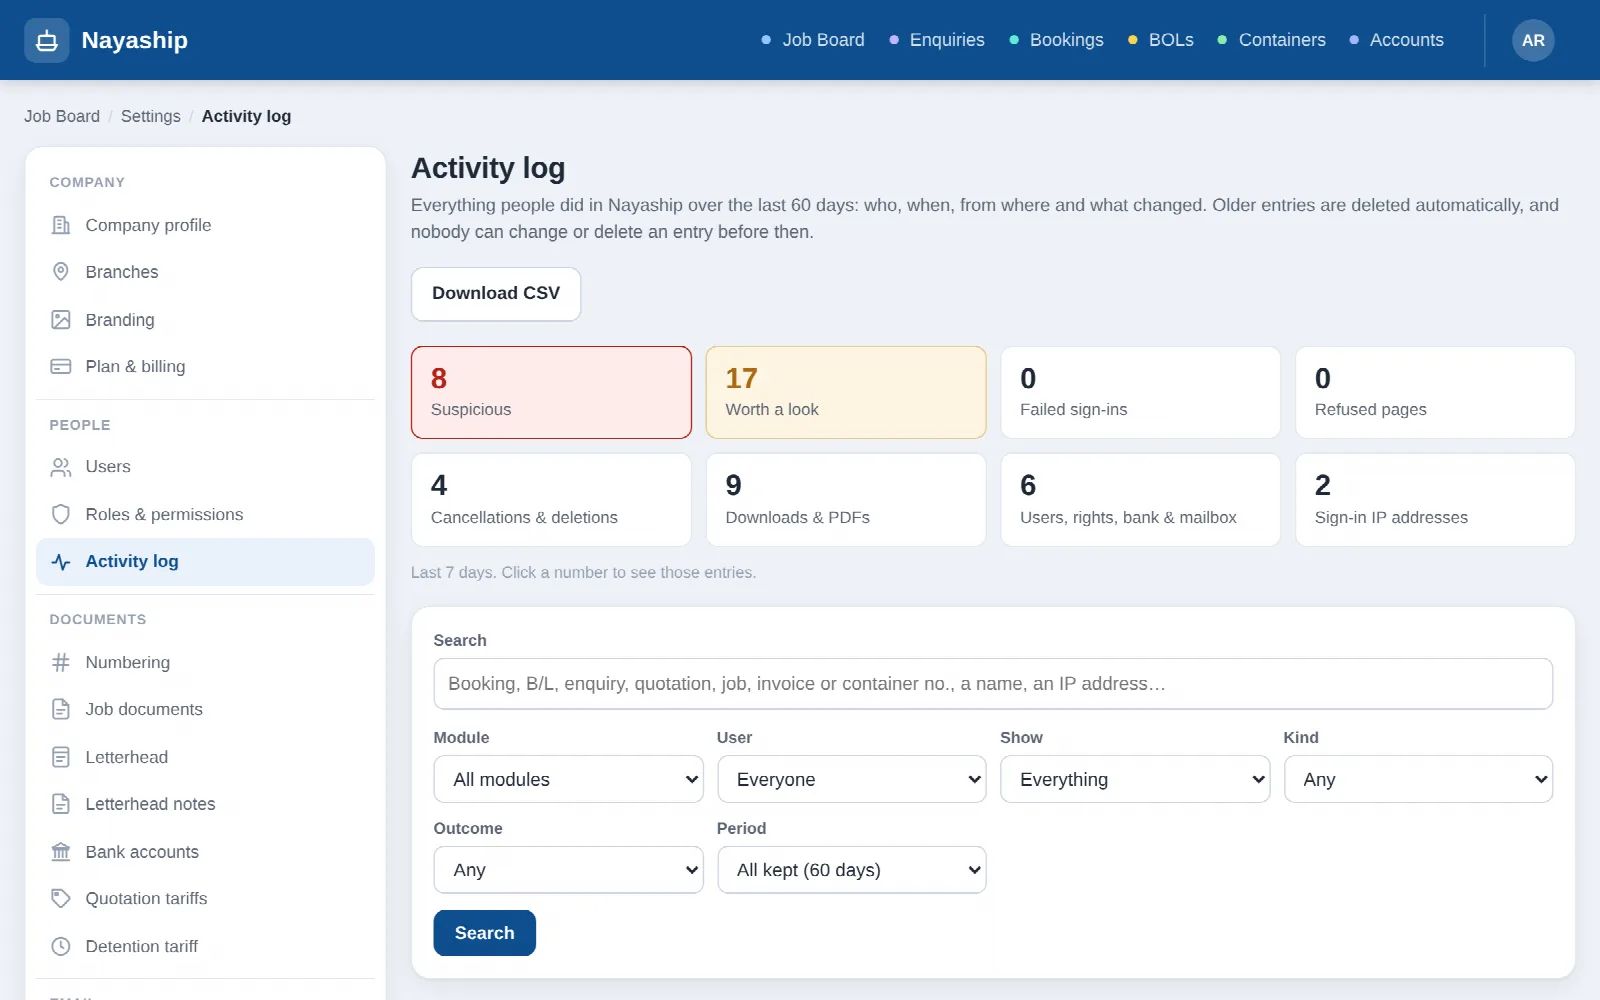1600x1000 pixels.
Task: Expand the Outcome dropdown
Action: (x=568, y=870)
